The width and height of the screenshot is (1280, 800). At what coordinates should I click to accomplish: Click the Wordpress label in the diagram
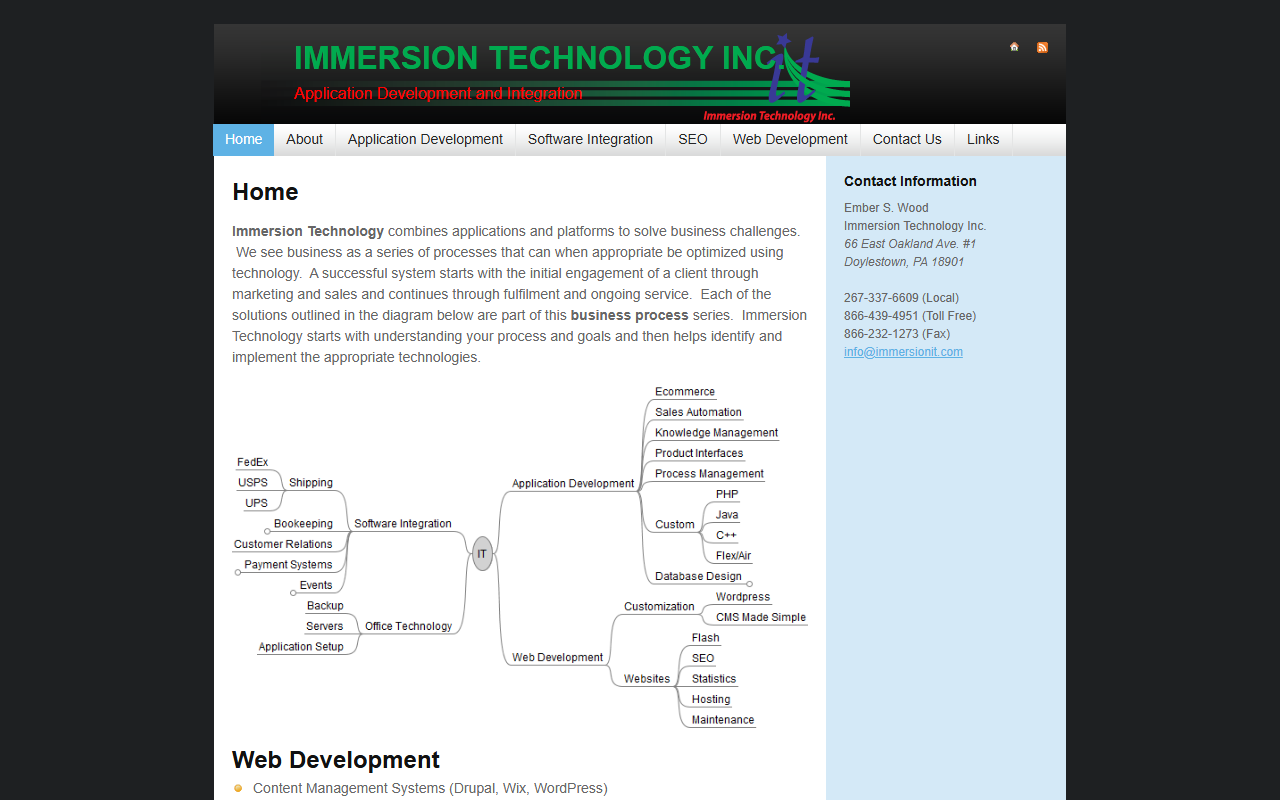(743, 596)
